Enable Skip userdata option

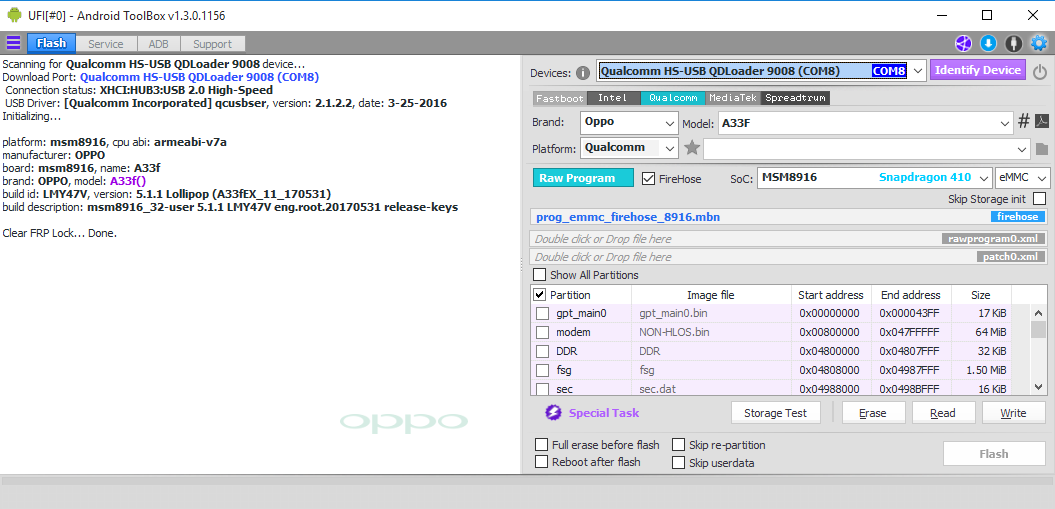point(678,463)
